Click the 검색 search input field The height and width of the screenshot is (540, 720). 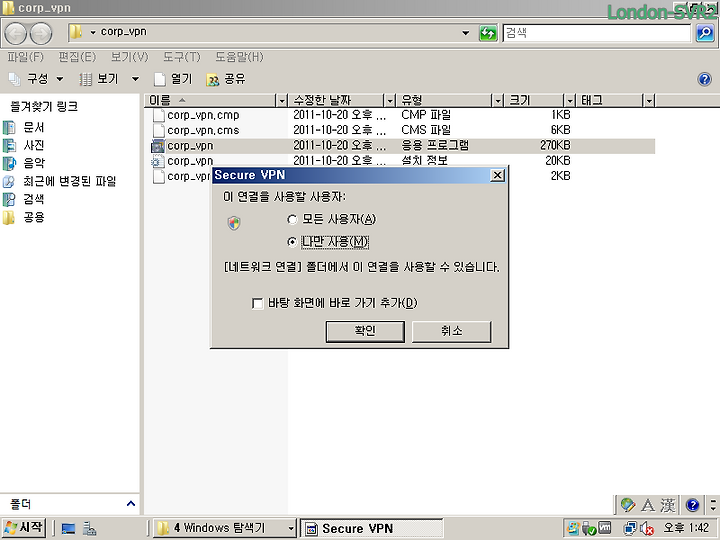point(596,33)
